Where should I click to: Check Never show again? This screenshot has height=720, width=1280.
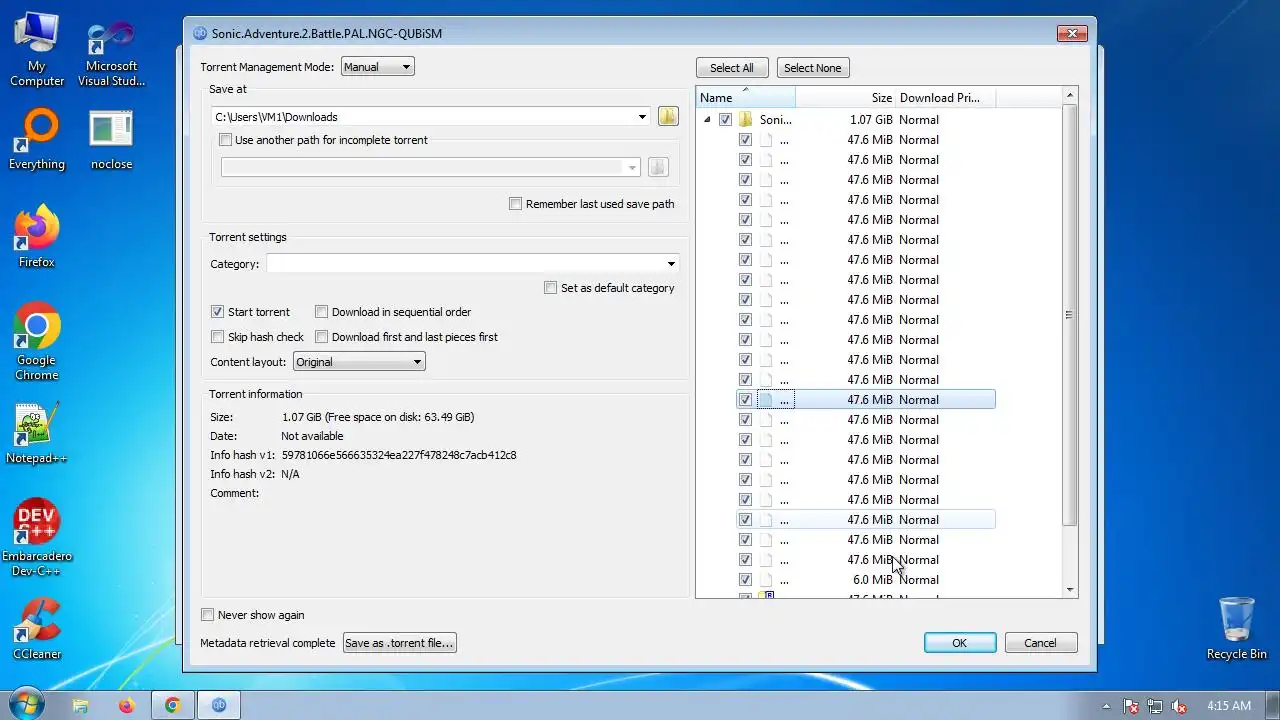point(208,615)
